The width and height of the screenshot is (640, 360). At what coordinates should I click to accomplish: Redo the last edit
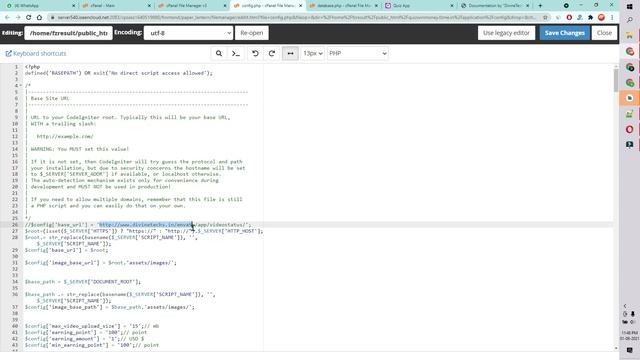coord(272,53)
